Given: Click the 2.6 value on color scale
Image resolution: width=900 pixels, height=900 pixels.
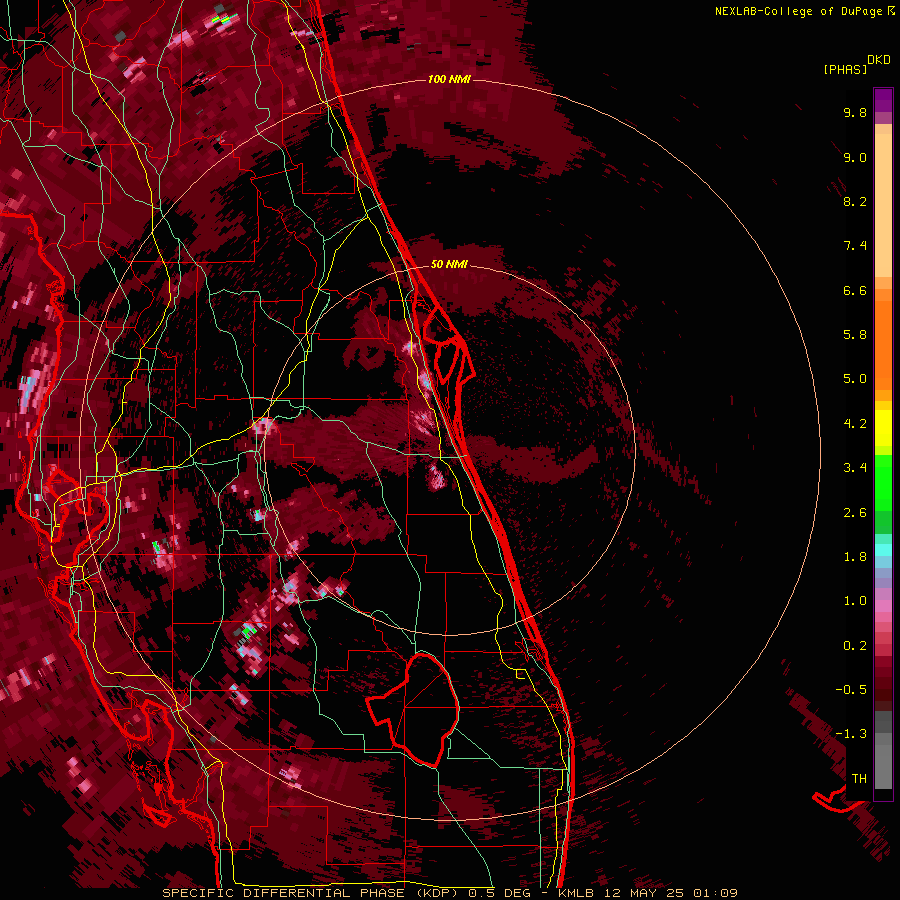Looking at the screenshot, I should pyautogui.click(x=855, y=513).
